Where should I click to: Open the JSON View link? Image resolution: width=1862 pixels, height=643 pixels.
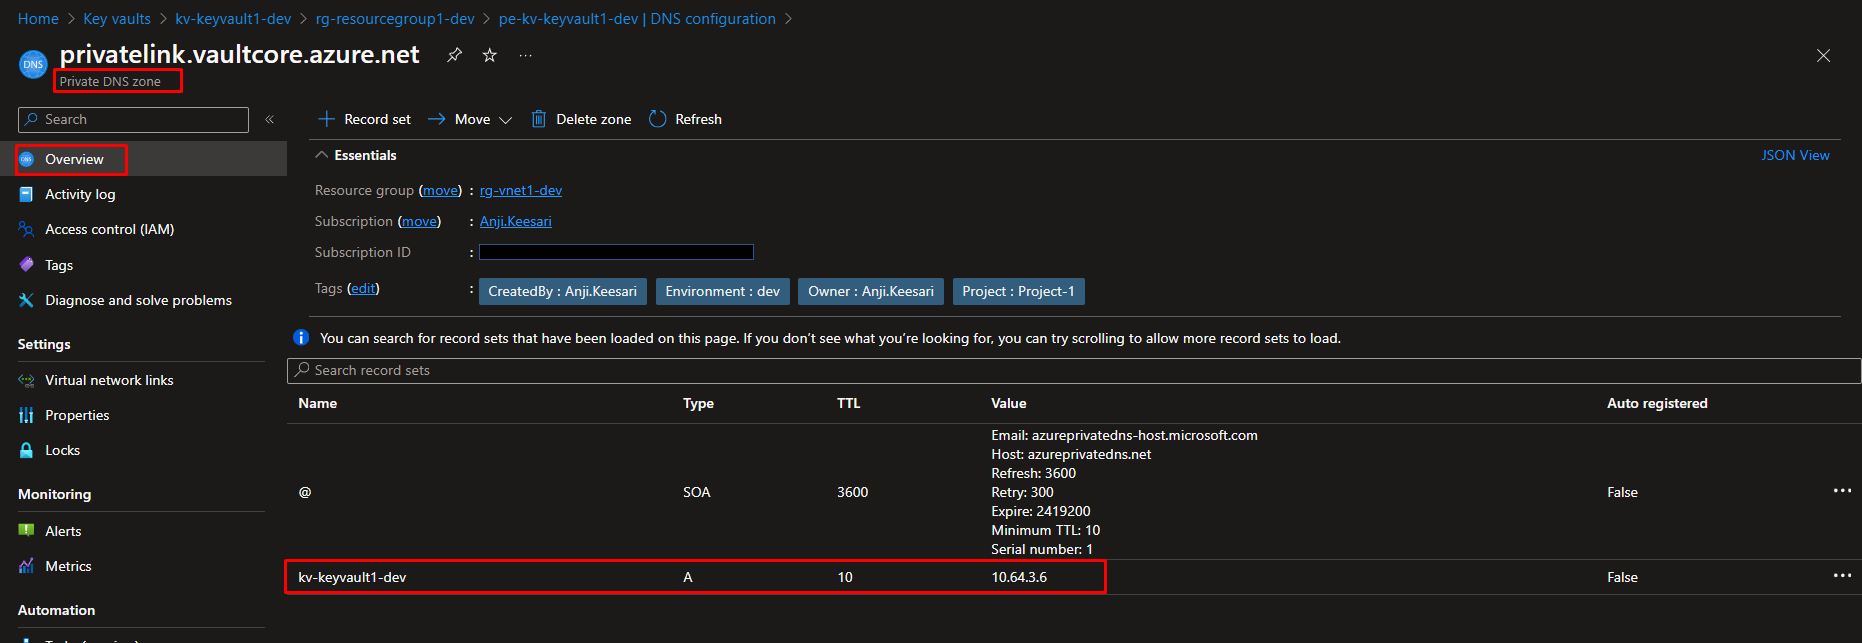[1795, 155]
